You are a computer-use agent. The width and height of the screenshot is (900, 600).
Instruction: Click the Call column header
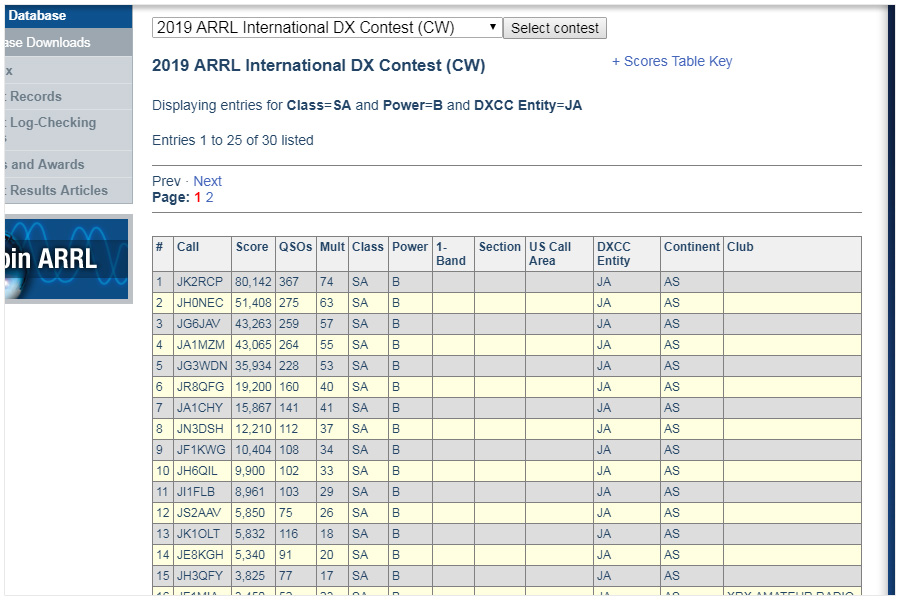click(188, 247)
